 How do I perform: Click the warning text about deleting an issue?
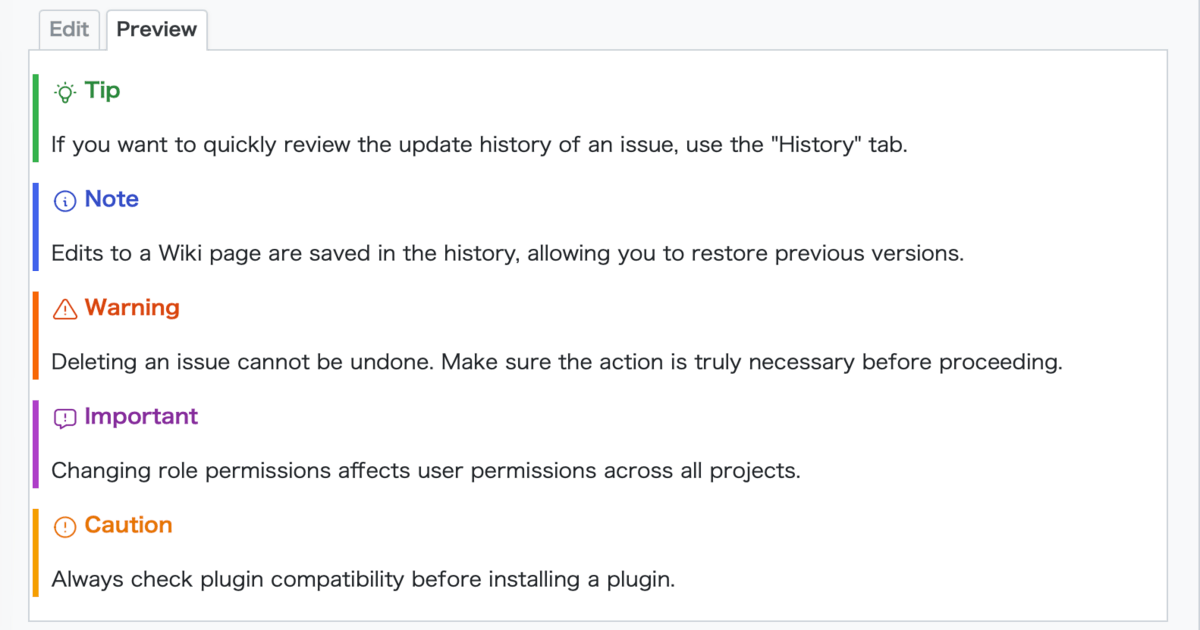[556, 362]
